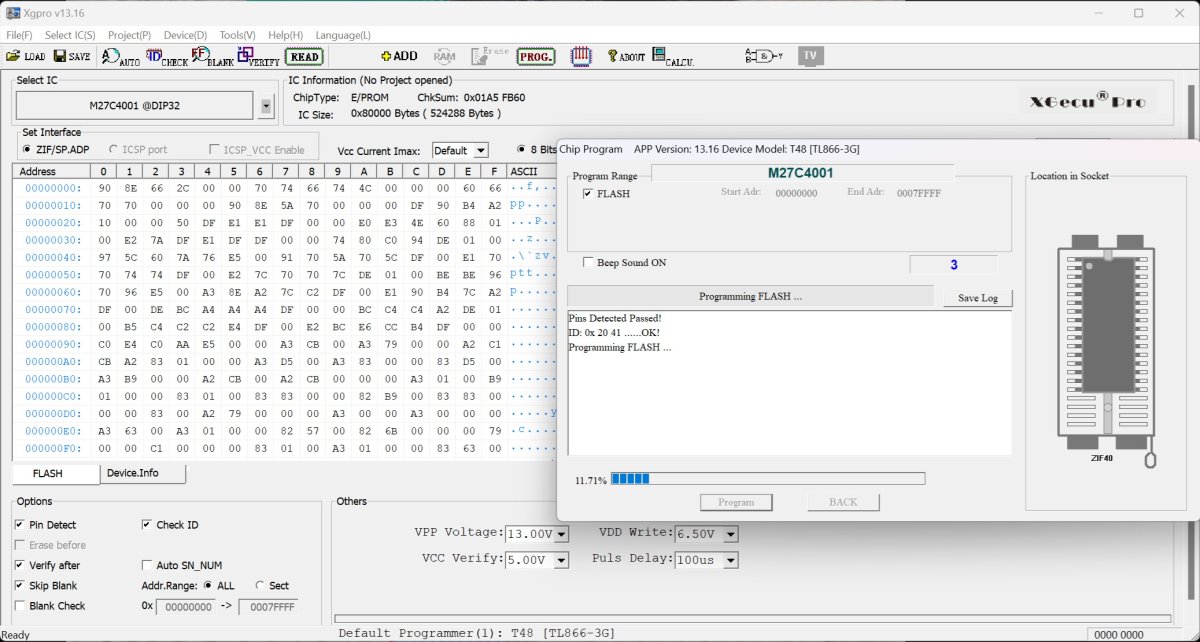1200x642 pixels.
Task: Click the M27C4001 @DIP32 chip selection button
Action: [x=135, y=106]
